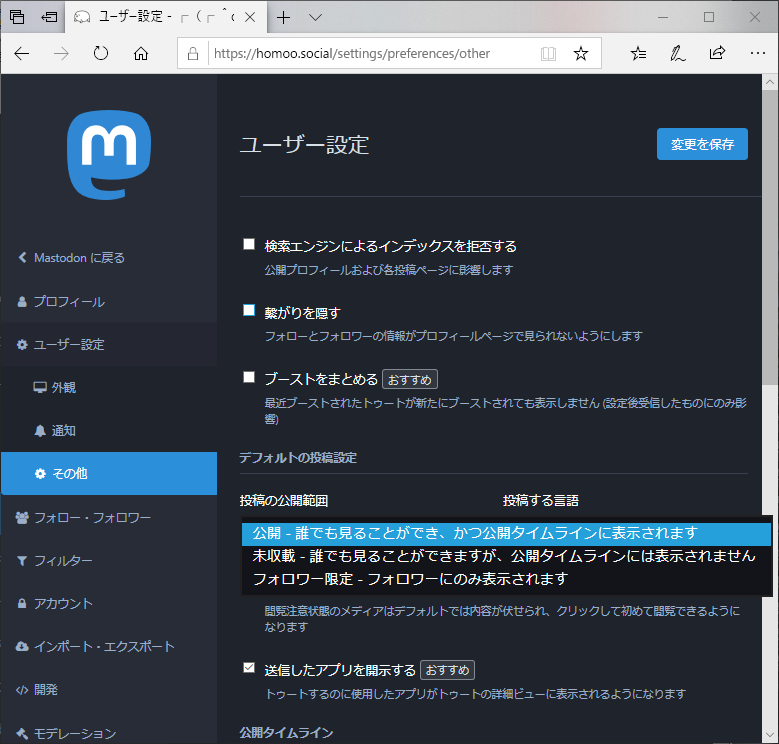Screen dimensions: 779x744
Task: Click the Share page icon
Action: pyautogui.click(x=717, y=53)
